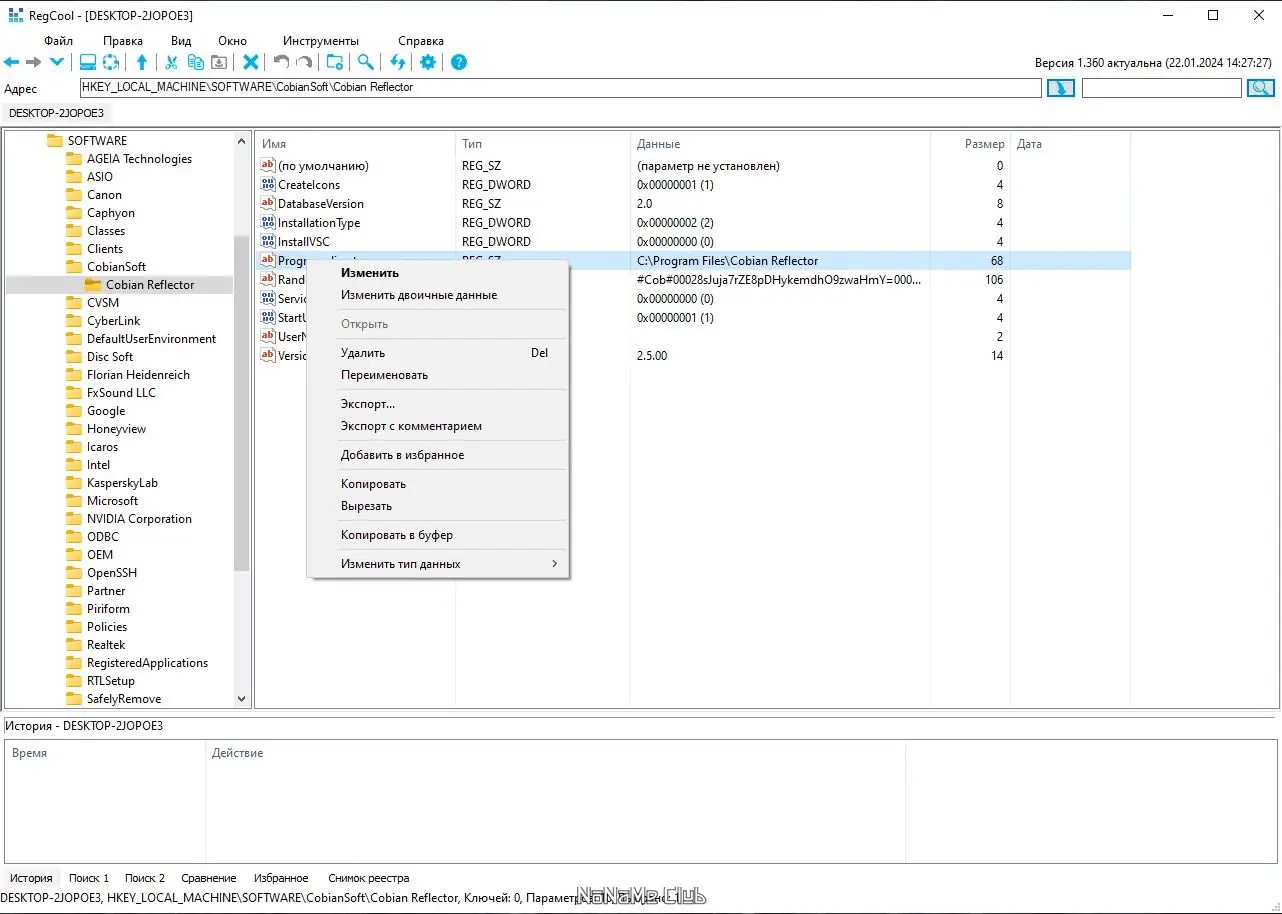Image resolution: width=1282 pixels, height=914 pixels.
Task: Choose Удалить in the context menu
Action: [x=438, y=353]
